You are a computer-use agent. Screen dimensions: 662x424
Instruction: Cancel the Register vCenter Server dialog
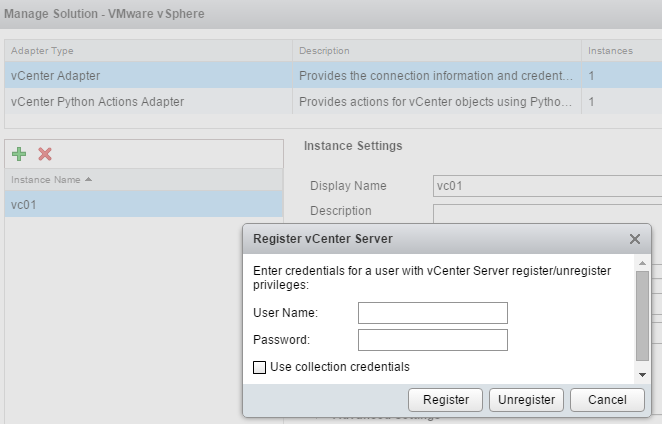(x=608, y=400)
